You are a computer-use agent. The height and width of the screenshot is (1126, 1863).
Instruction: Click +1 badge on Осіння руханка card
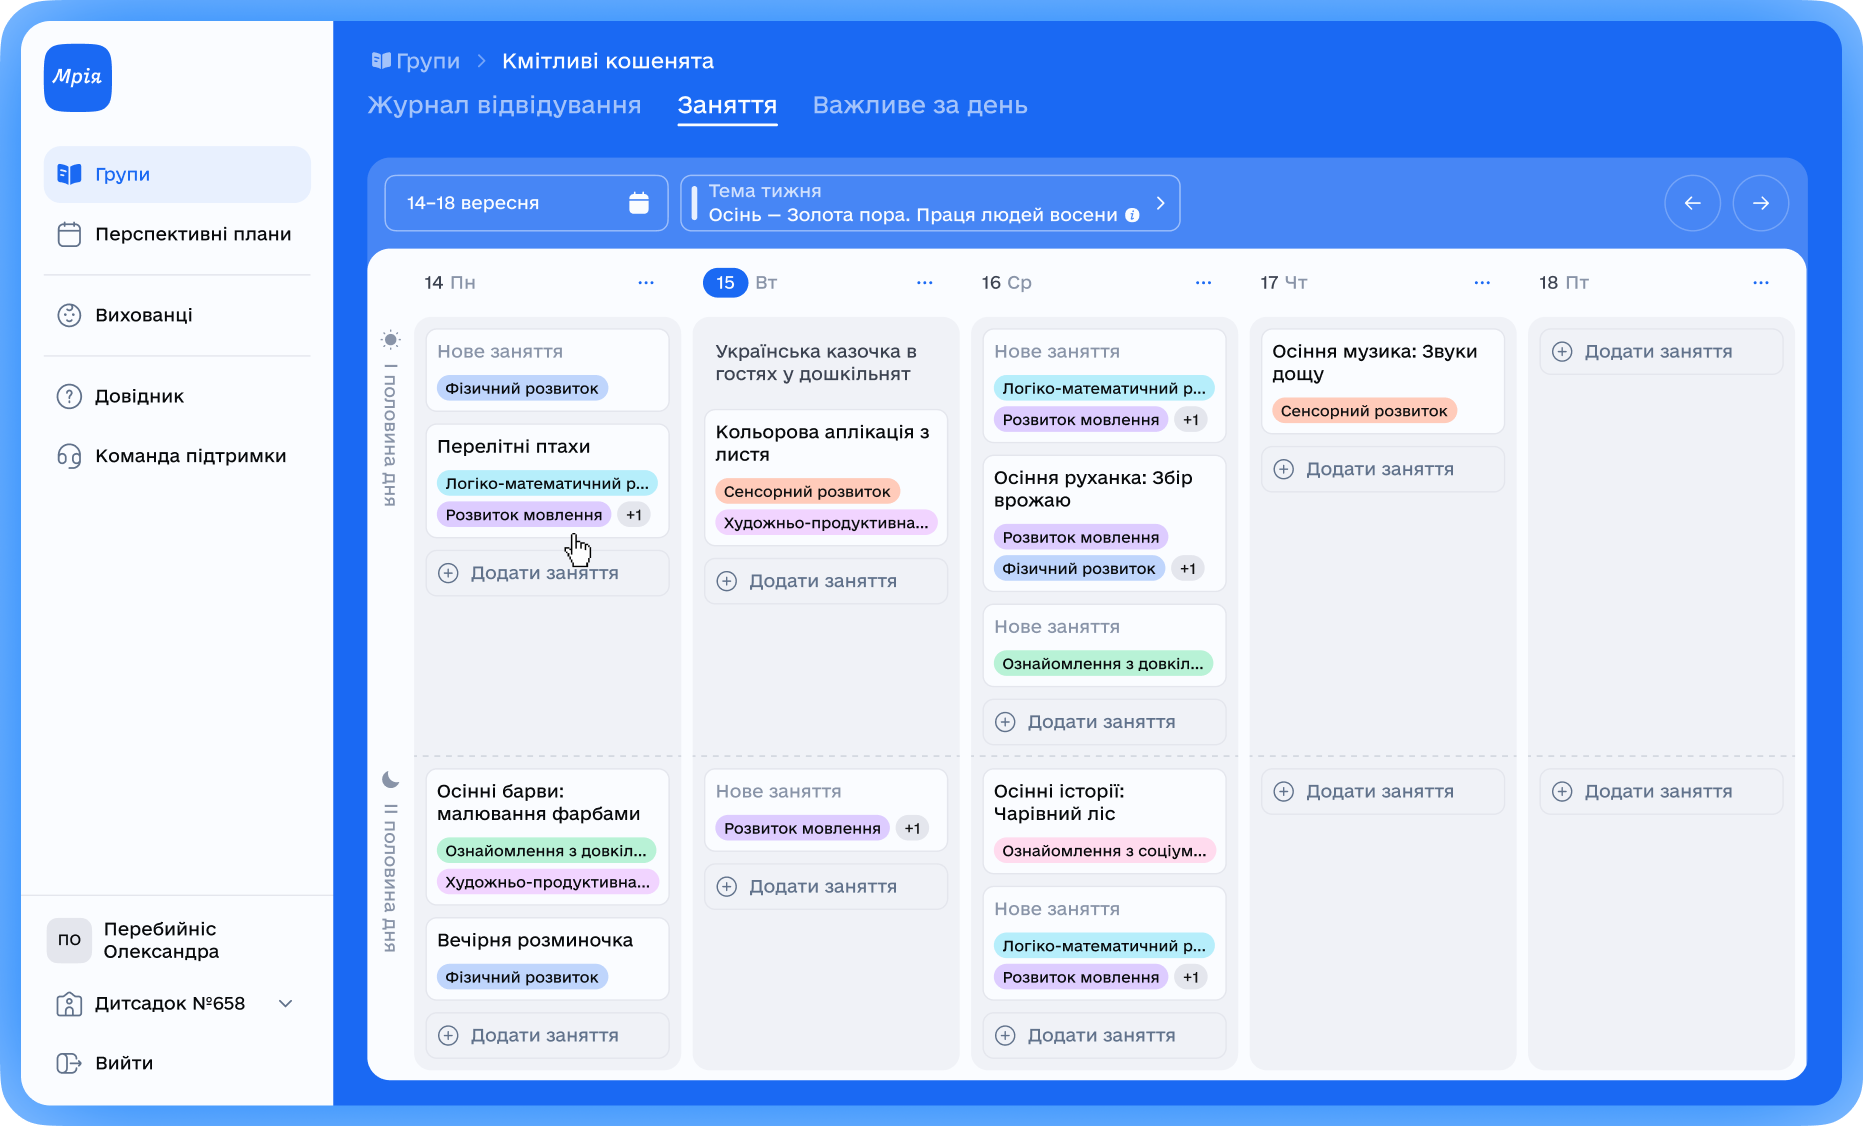coord(1187,569)
